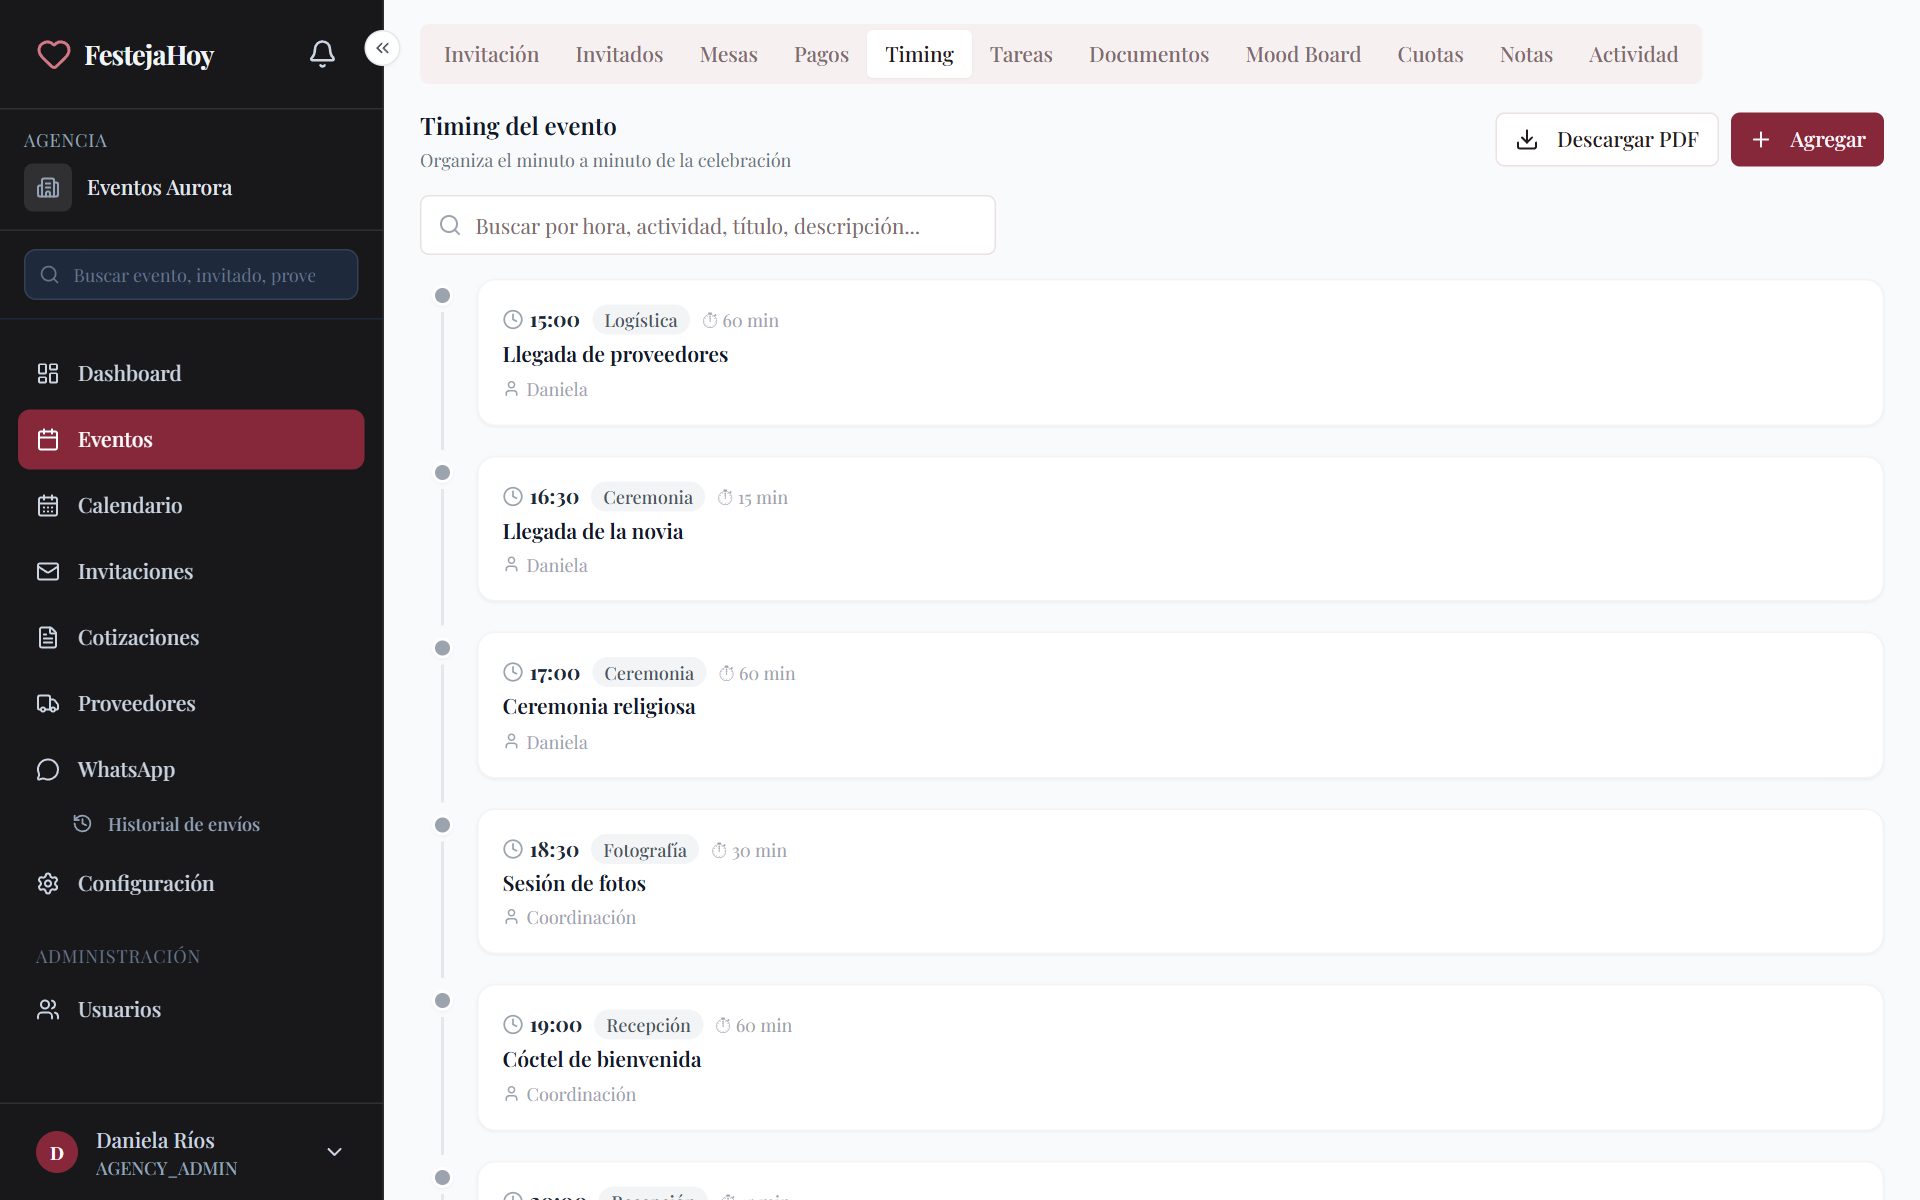Open Eventos in the sidebar

tap(191, 439)
